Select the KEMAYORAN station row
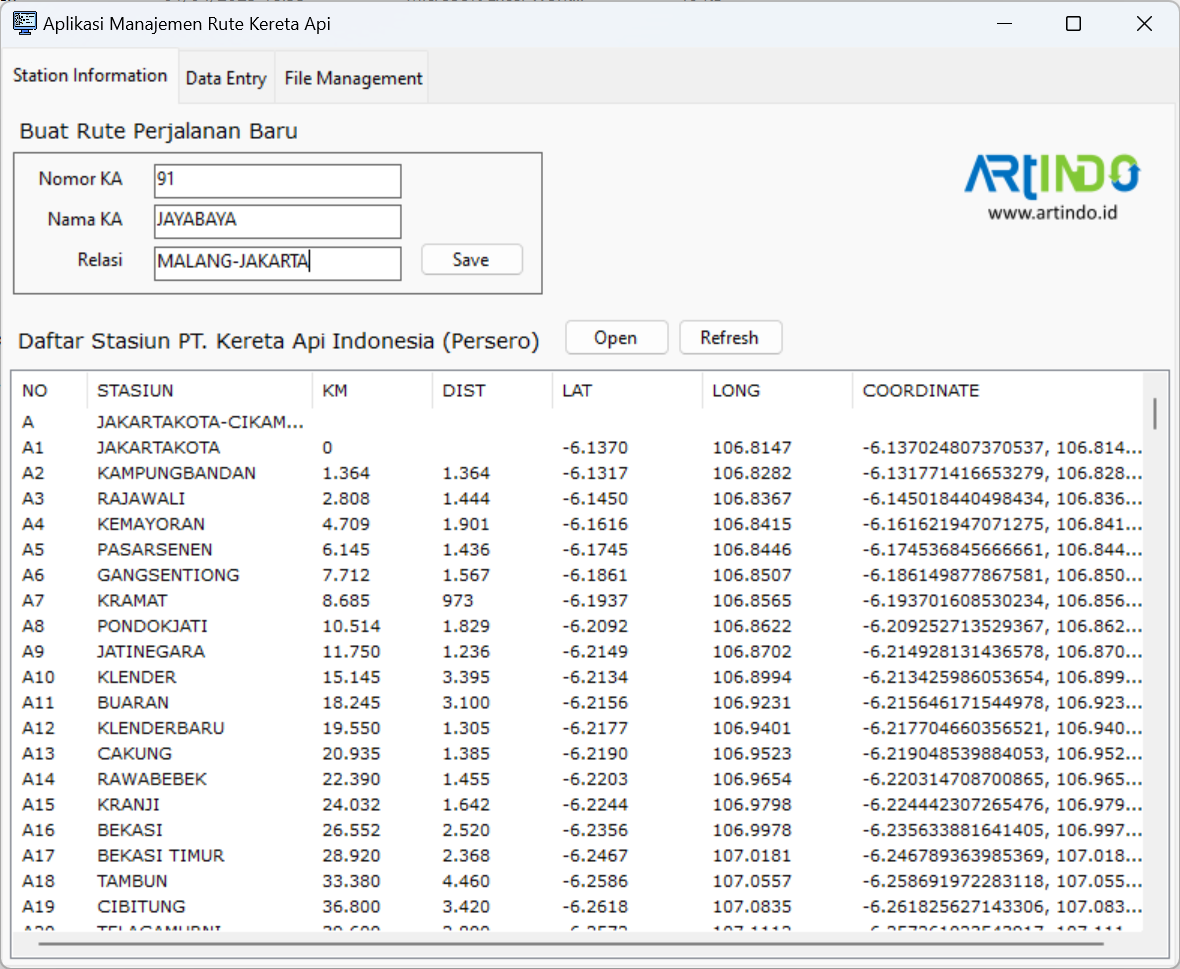This screenshot has height=969, width=1180. click(x=151, y=524)
